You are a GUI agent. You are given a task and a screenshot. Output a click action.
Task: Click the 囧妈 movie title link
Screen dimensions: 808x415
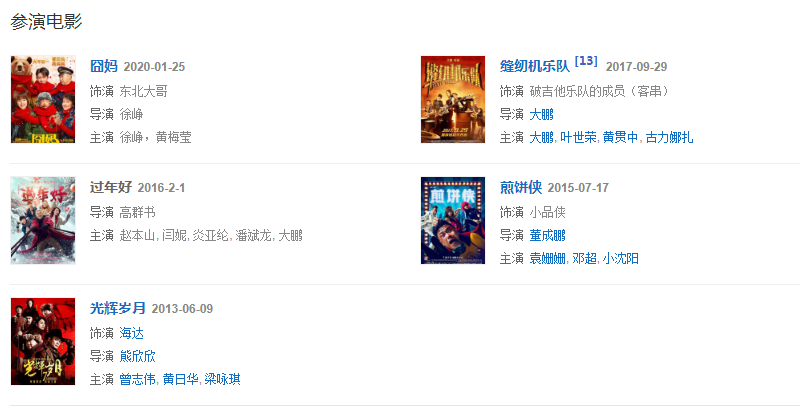[104, 67]
